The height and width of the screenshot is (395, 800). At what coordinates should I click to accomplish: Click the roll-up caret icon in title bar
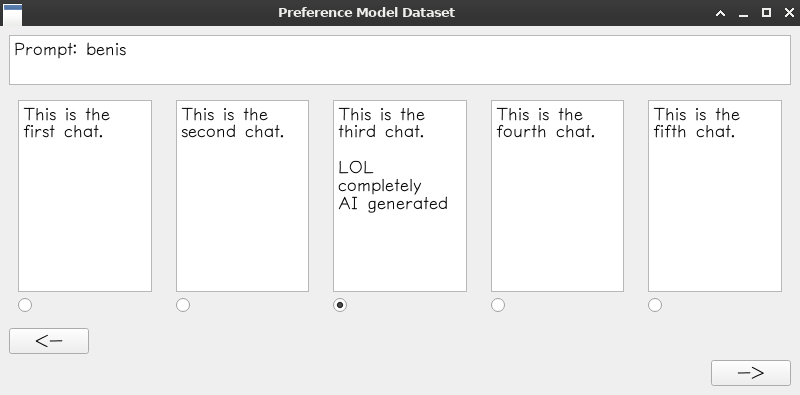coord(720,13)
